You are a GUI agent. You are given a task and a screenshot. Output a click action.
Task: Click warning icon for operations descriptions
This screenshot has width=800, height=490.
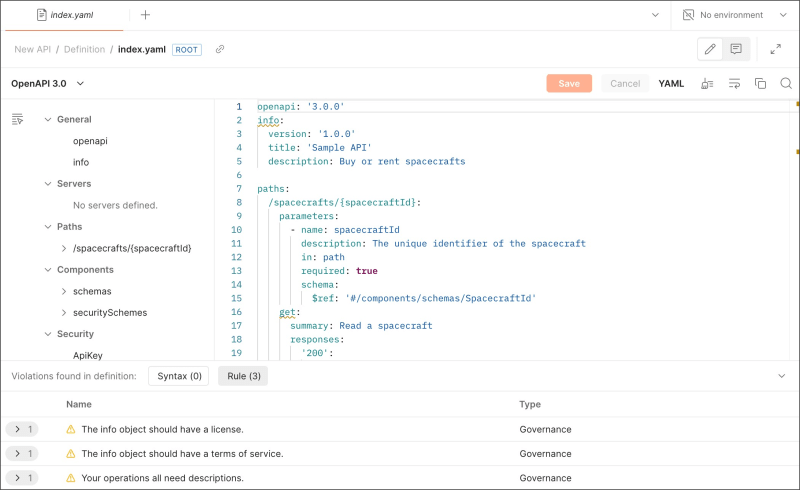(71, 478)
